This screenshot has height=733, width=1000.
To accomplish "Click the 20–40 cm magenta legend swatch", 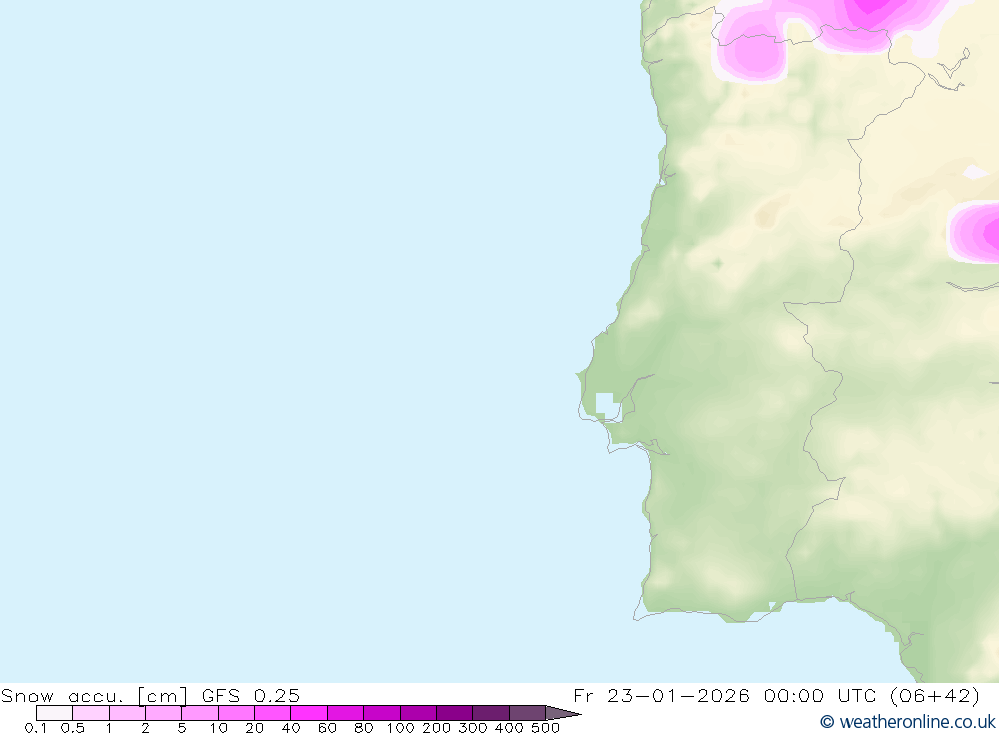I will coord(273,713).
